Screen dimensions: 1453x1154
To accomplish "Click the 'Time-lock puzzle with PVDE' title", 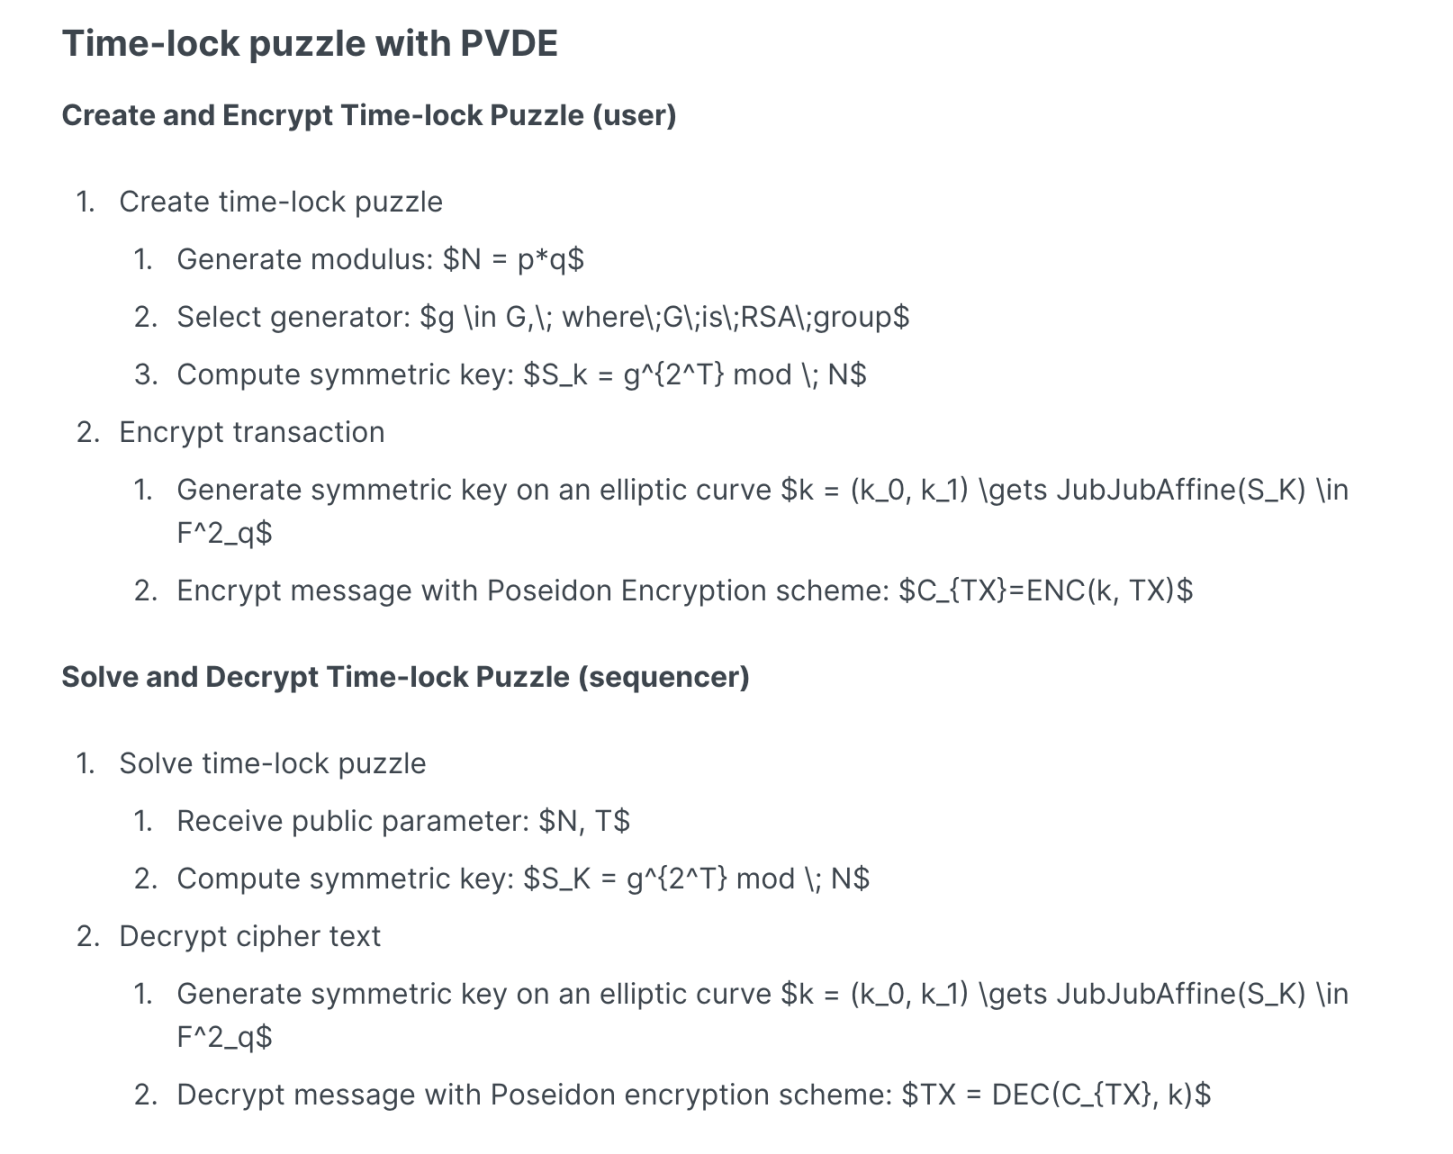I will tap(310, 44).
